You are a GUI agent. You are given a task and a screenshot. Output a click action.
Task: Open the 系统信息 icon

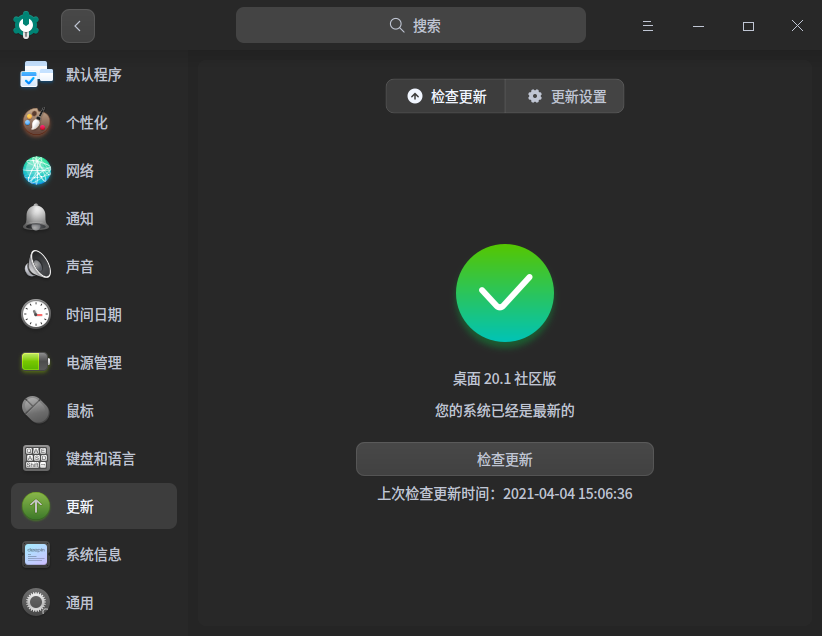click(36, 554)
